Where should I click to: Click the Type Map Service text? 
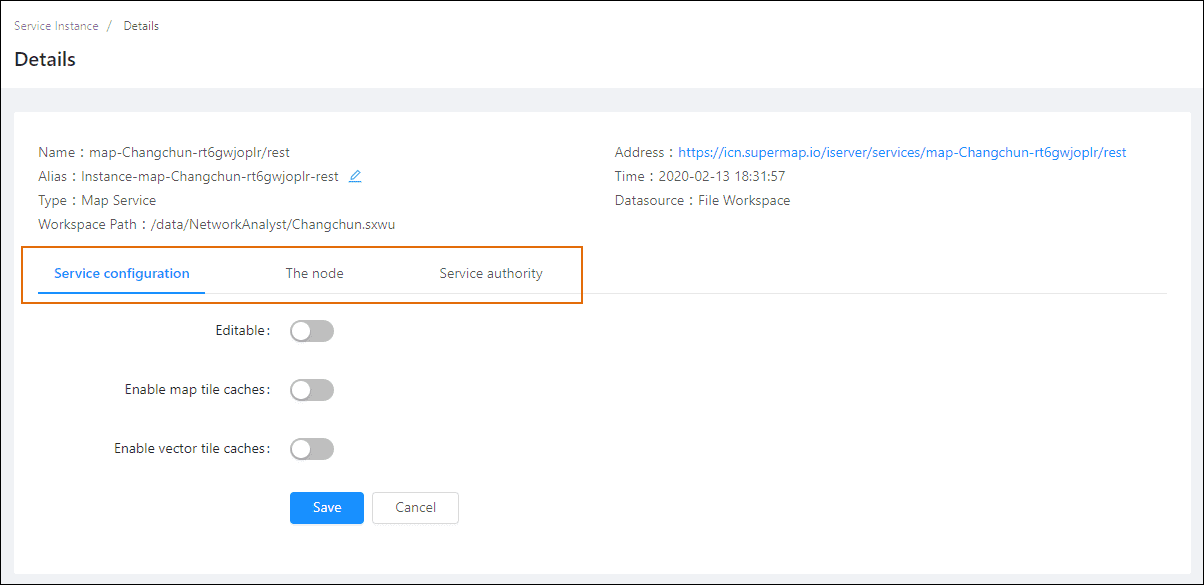(x=118, y=200)
